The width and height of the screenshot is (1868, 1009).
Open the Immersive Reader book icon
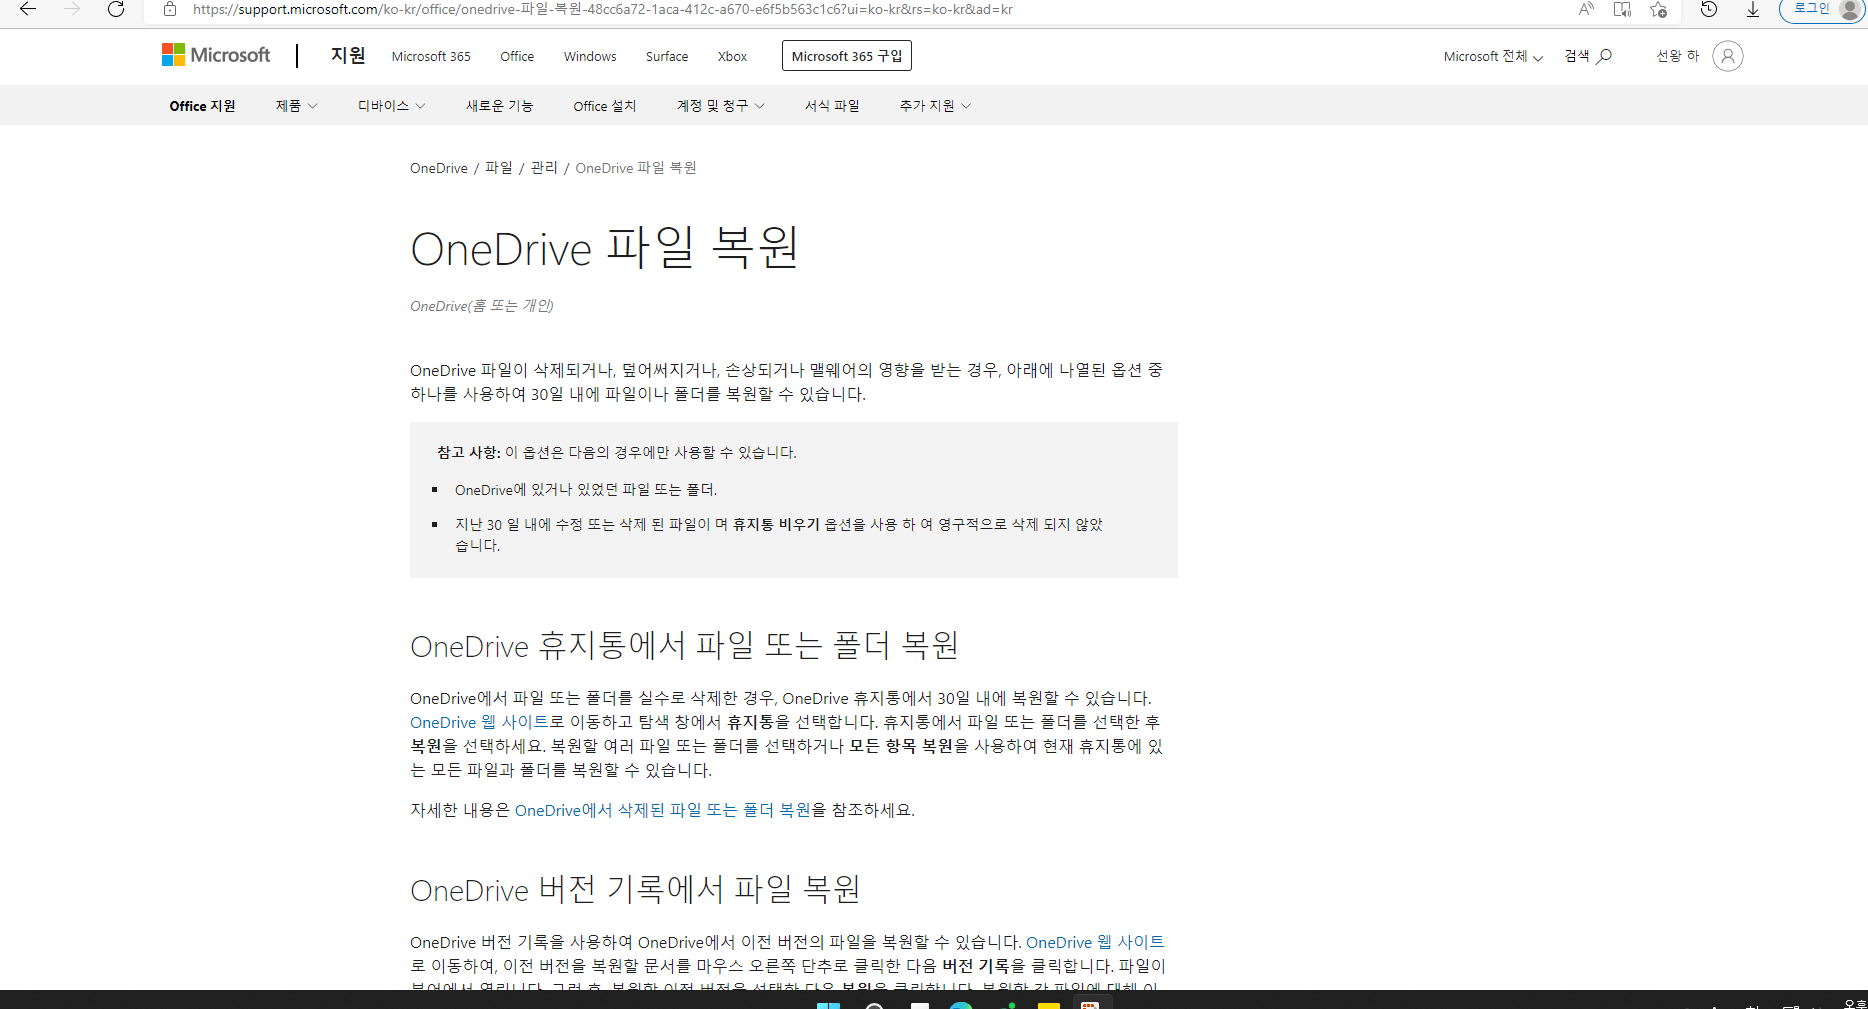[1622, 9]
